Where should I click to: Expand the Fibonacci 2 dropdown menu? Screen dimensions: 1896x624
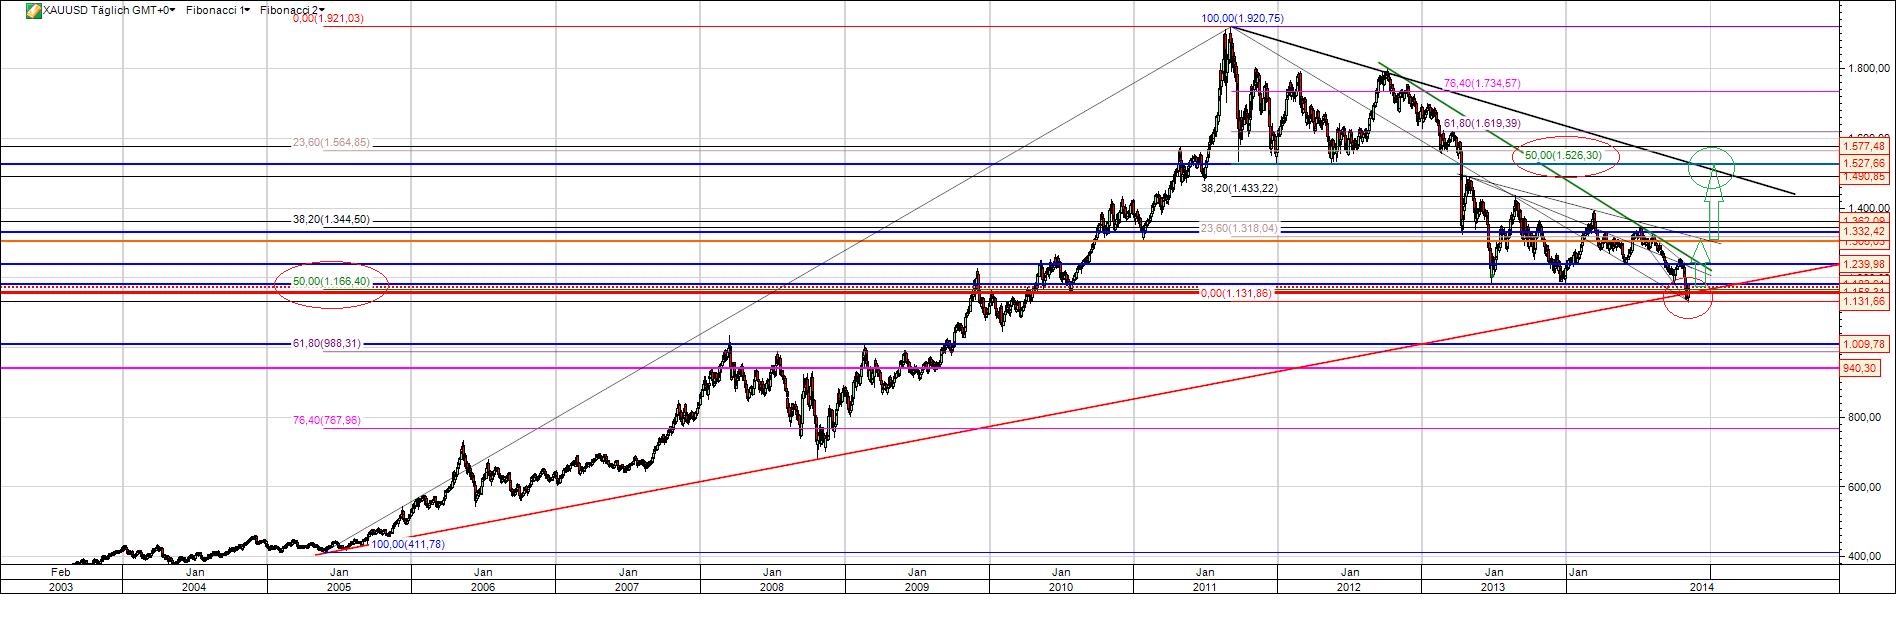[x=290, y=10]
